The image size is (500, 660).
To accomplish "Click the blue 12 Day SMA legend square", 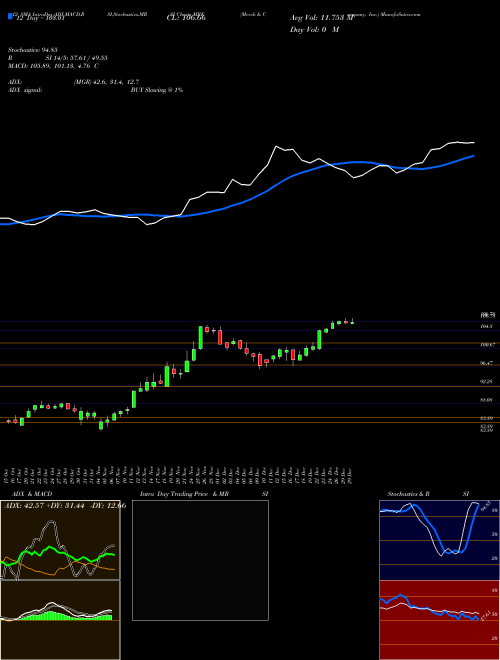I will 11,16.
